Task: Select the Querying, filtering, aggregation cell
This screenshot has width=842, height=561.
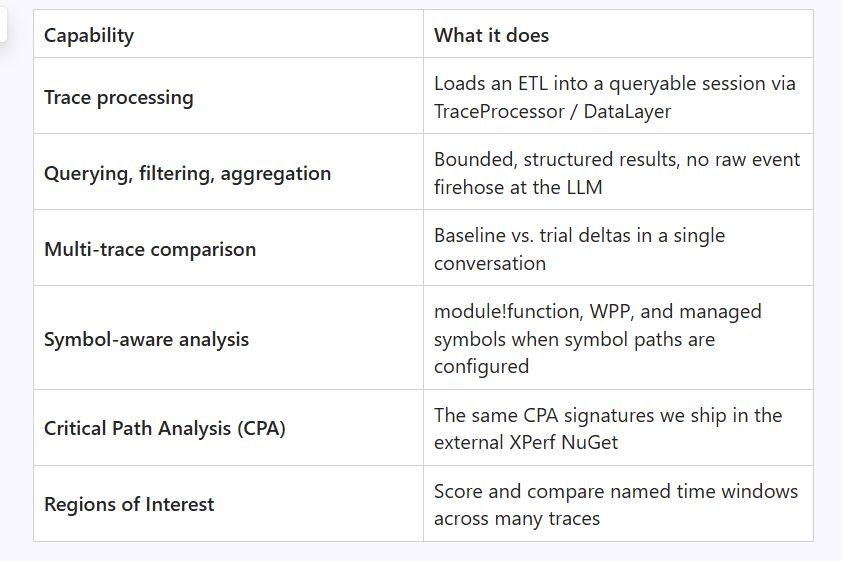Action: [228, 172]
